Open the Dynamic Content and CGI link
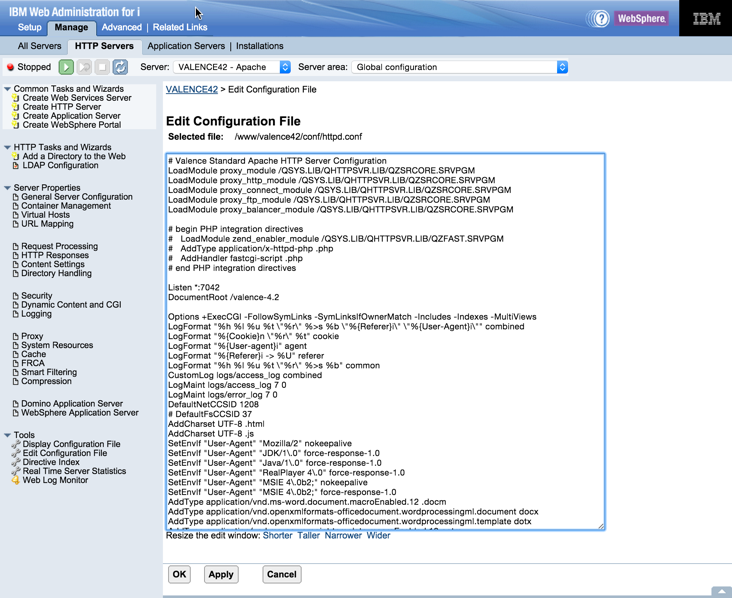This screenshot has width=732, height=598. tap(71, 305)
